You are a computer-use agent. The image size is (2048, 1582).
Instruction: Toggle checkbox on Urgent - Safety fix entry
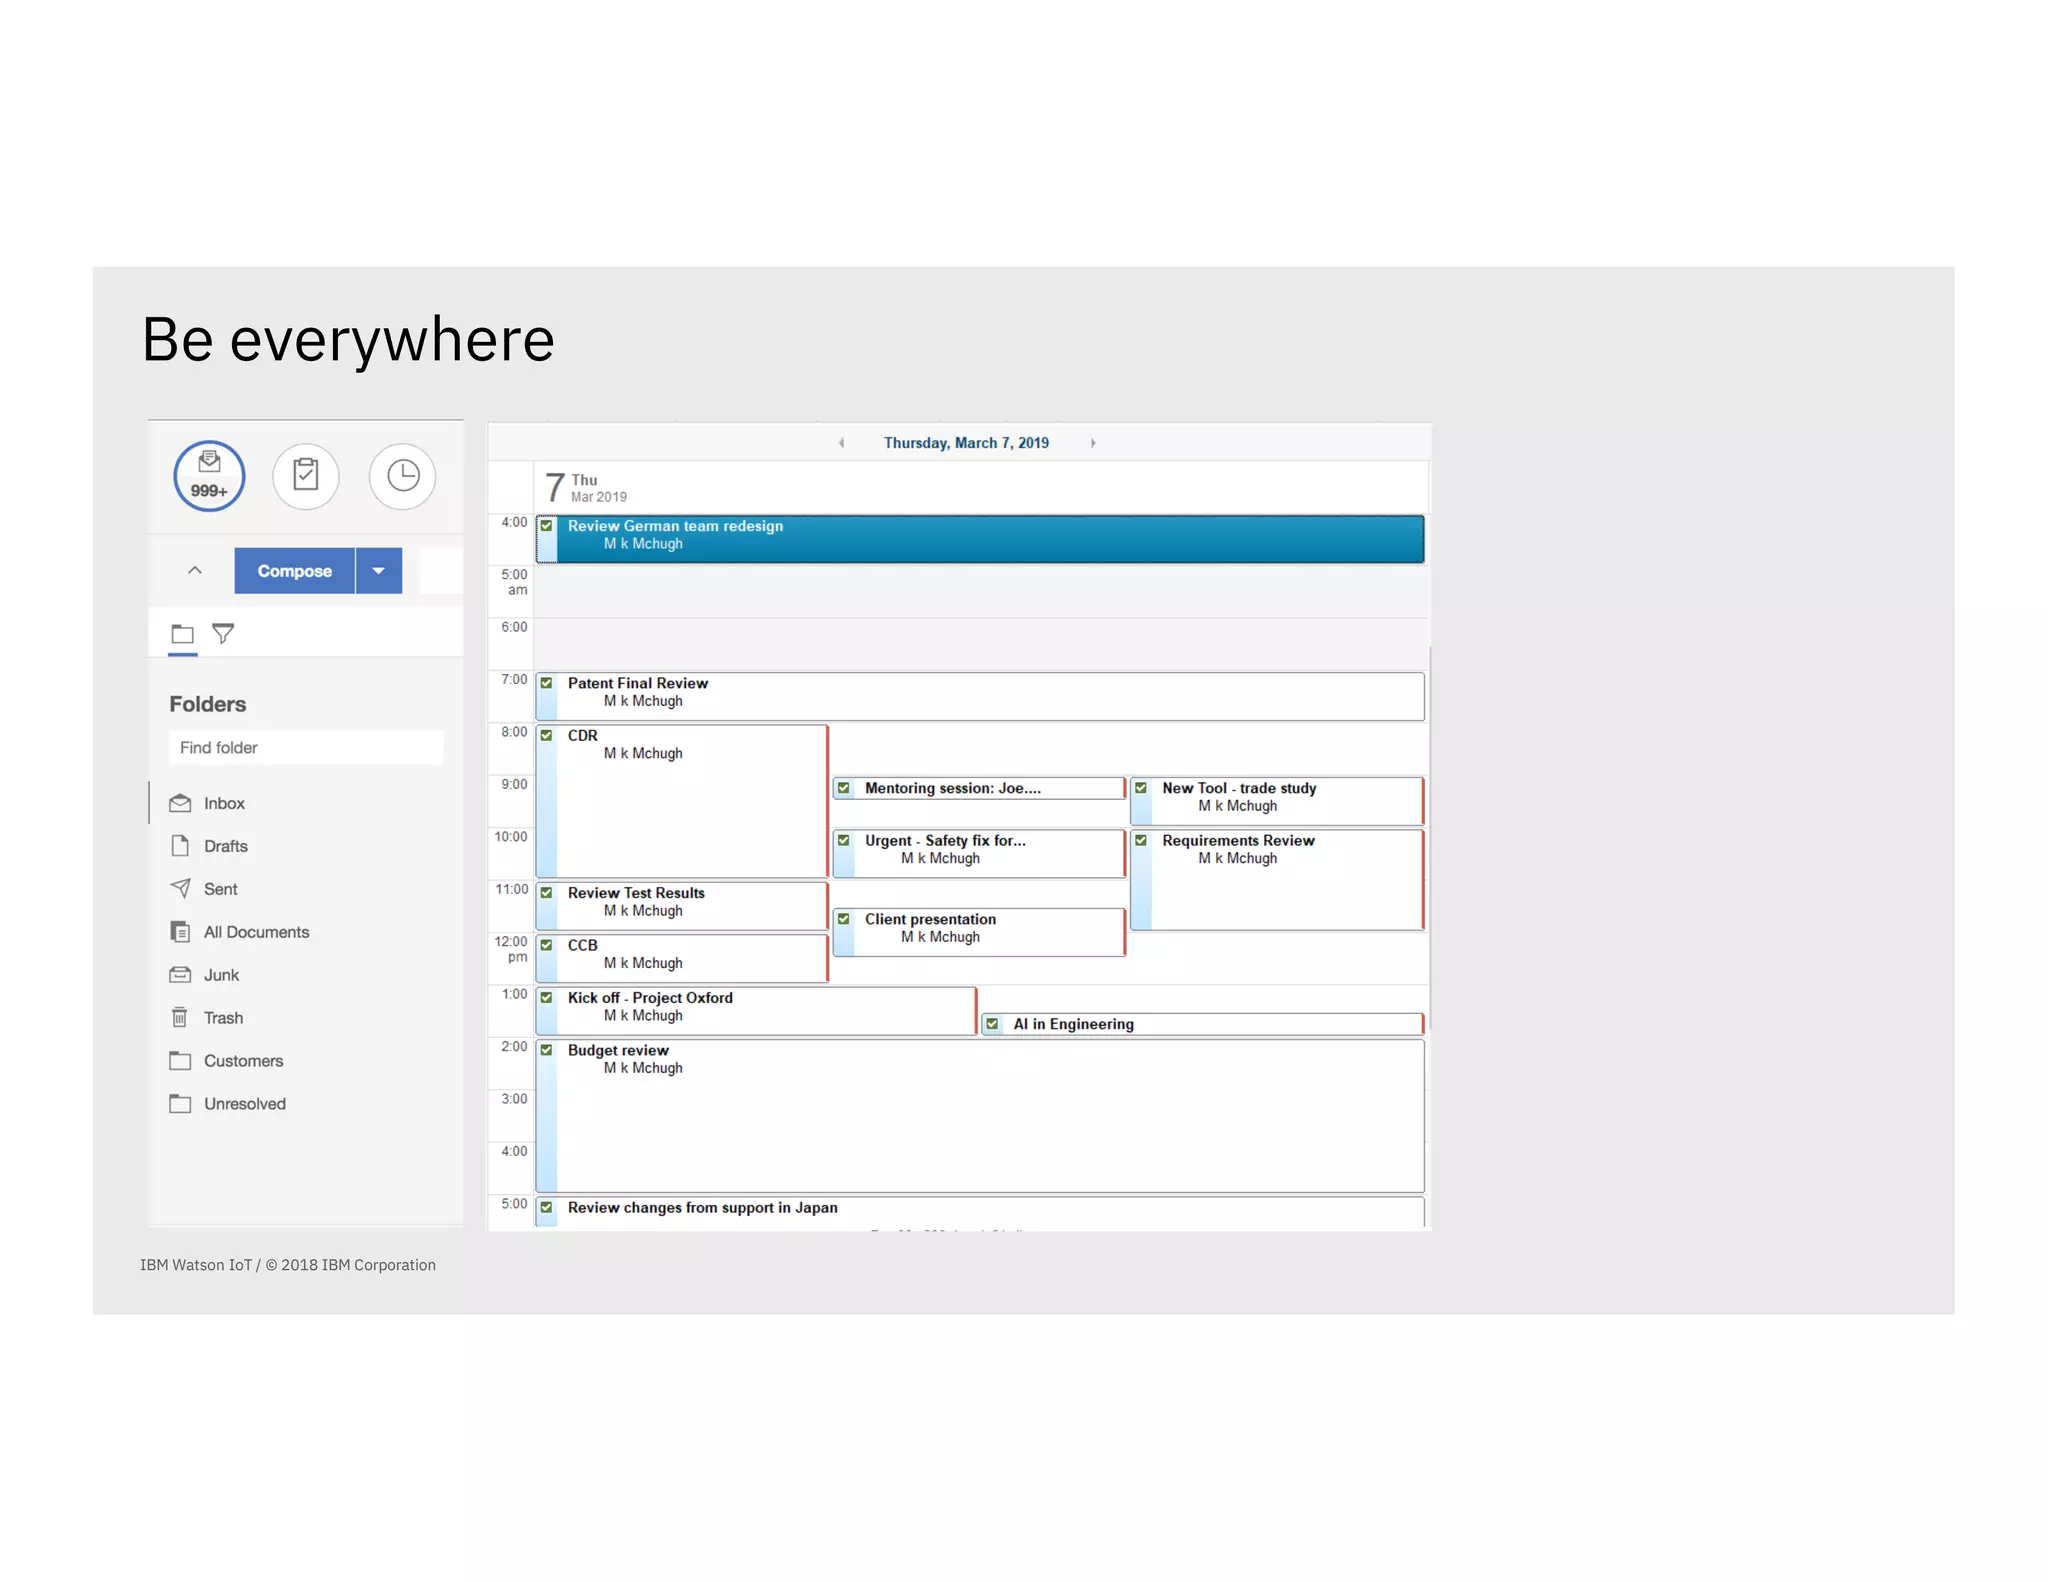click(844, 841)
